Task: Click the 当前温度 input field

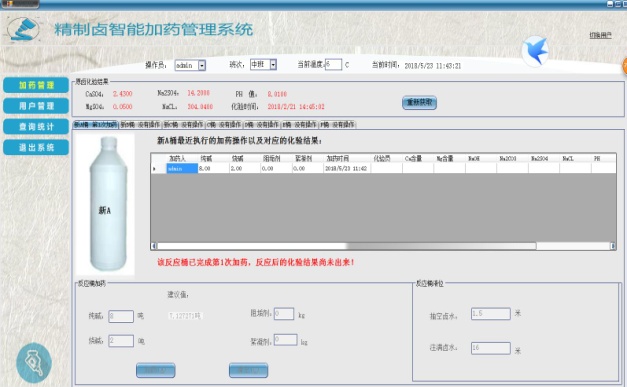Action: pyautogui.click(x=333, y=64)
